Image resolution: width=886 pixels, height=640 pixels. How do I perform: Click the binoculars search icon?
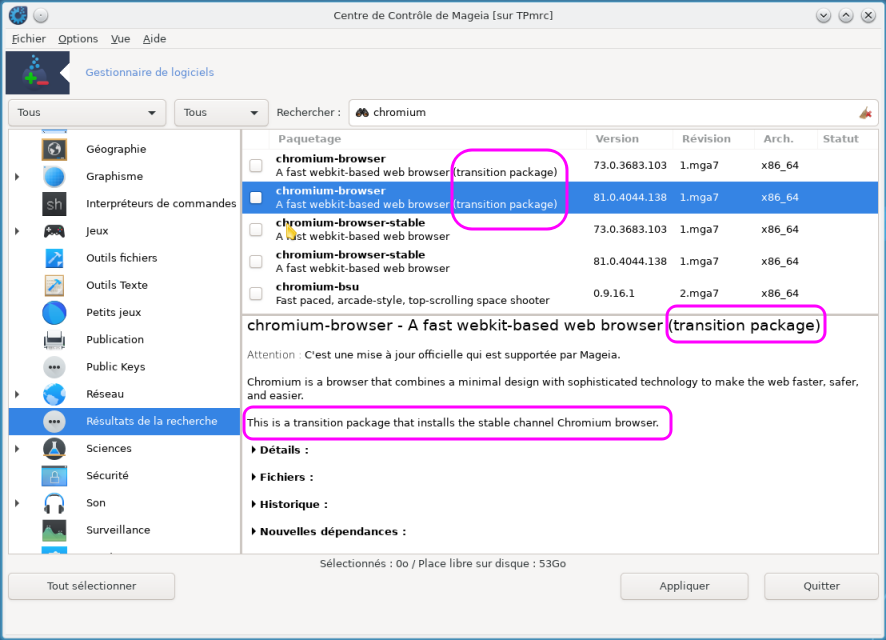(x=362, y=112)
